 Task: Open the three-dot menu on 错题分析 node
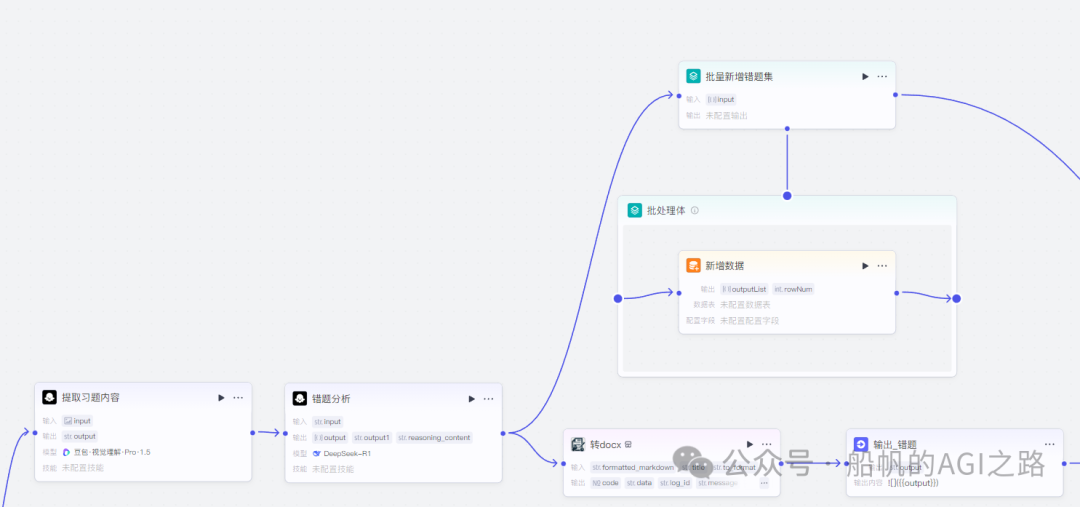(488, 398)
